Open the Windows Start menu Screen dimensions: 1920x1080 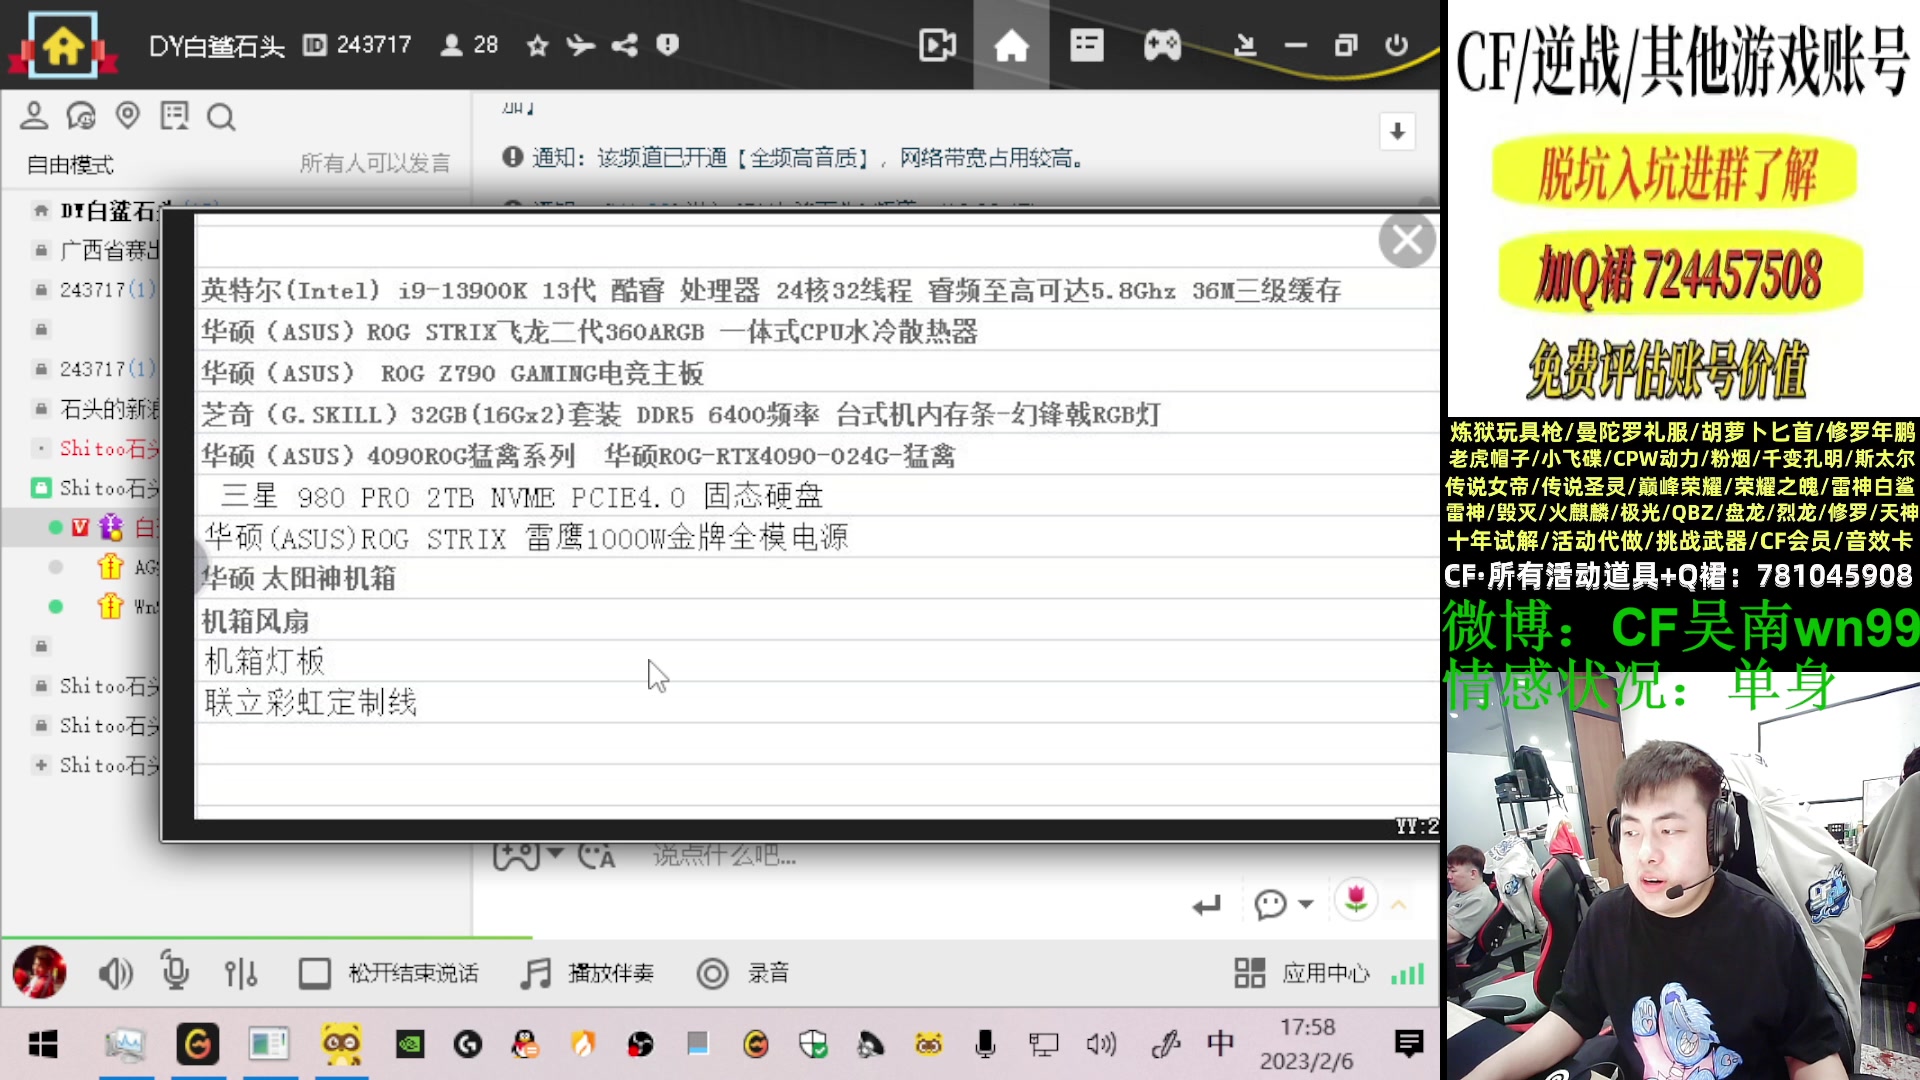(x=43, y=1045)
